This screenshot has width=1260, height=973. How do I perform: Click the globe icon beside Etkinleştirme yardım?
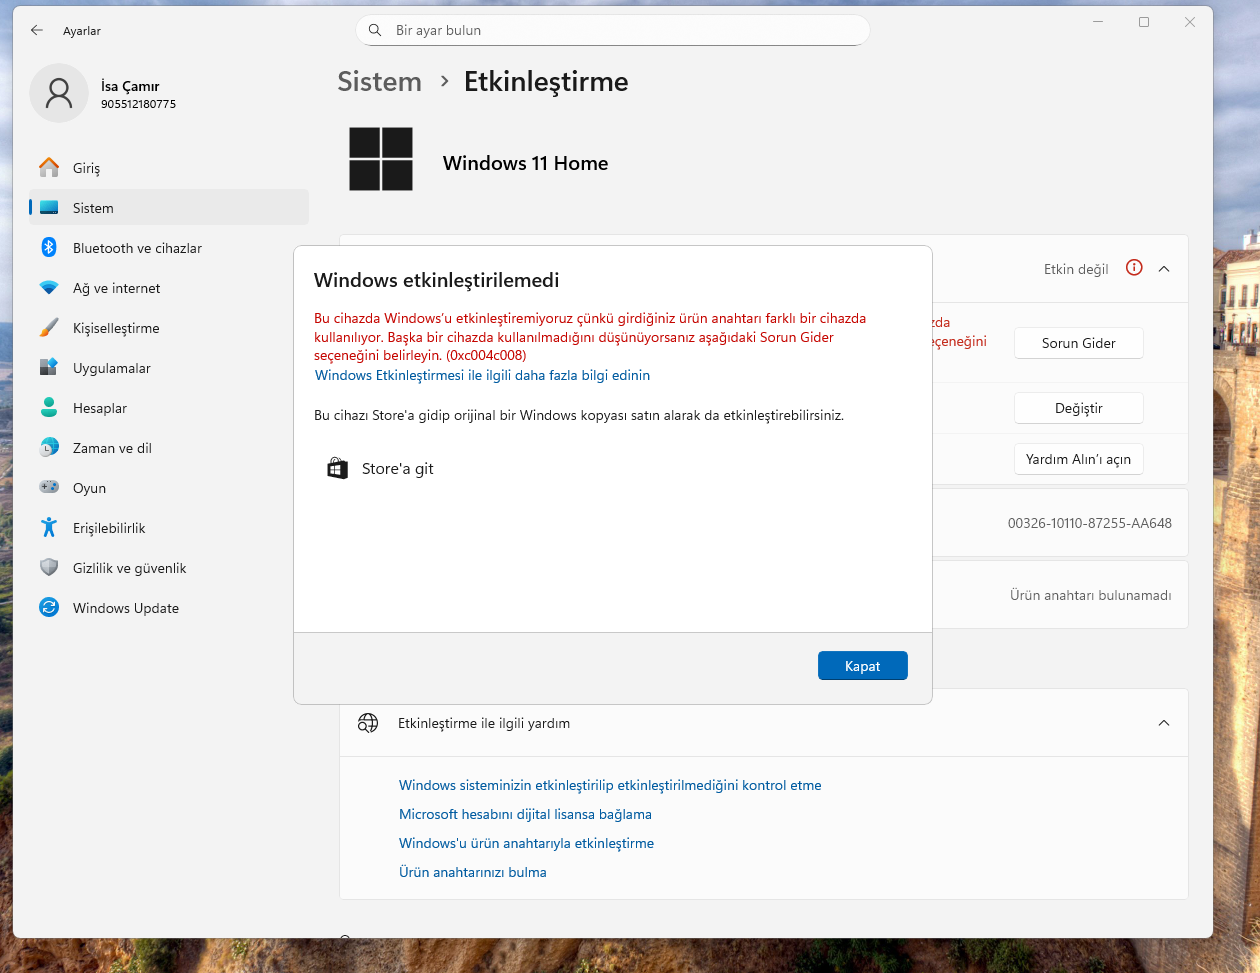[x=368, y=723]
